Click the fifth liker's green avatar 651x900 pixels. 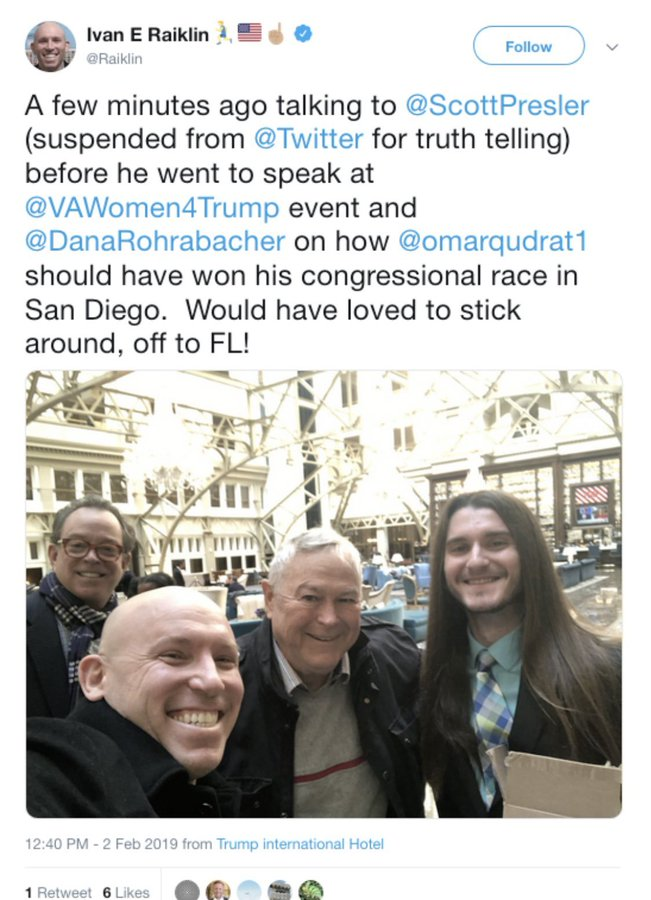coord(311,890)
